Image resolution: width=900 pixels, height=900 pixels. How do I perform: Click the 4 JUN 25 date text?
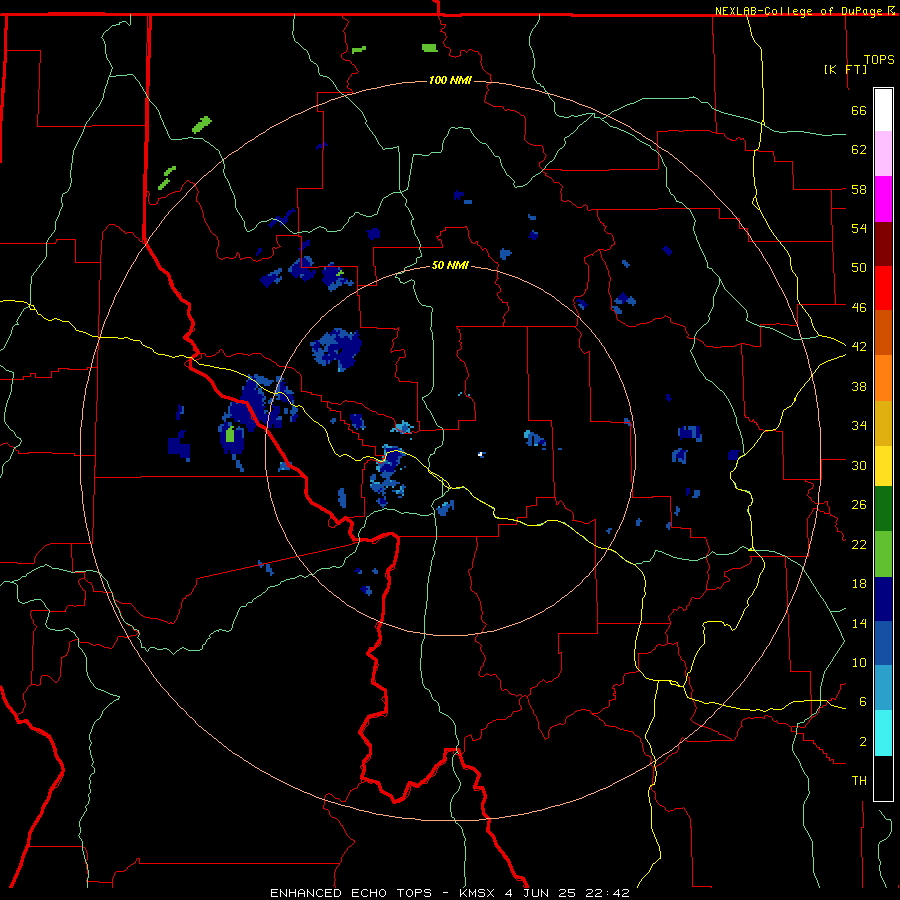point(542,893)
